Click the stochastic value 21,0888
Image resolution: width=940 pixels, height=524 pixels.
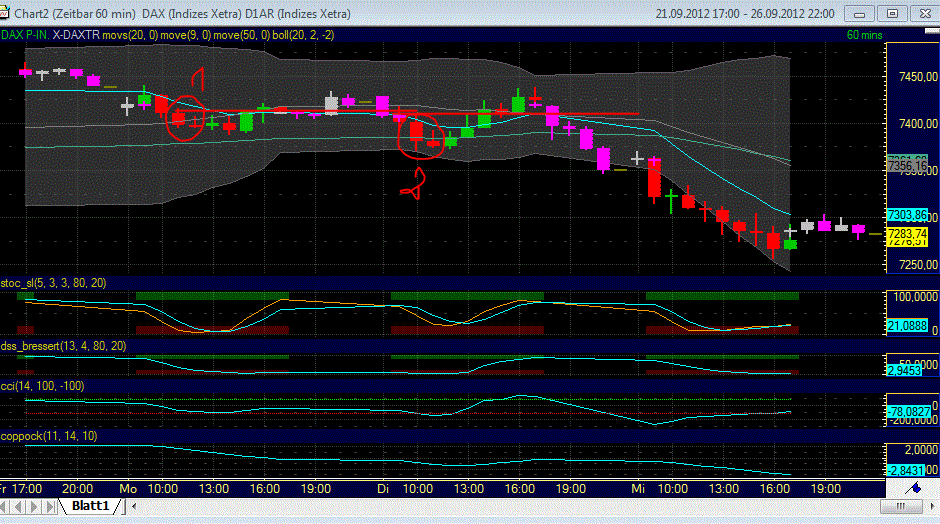pos(908,326)
